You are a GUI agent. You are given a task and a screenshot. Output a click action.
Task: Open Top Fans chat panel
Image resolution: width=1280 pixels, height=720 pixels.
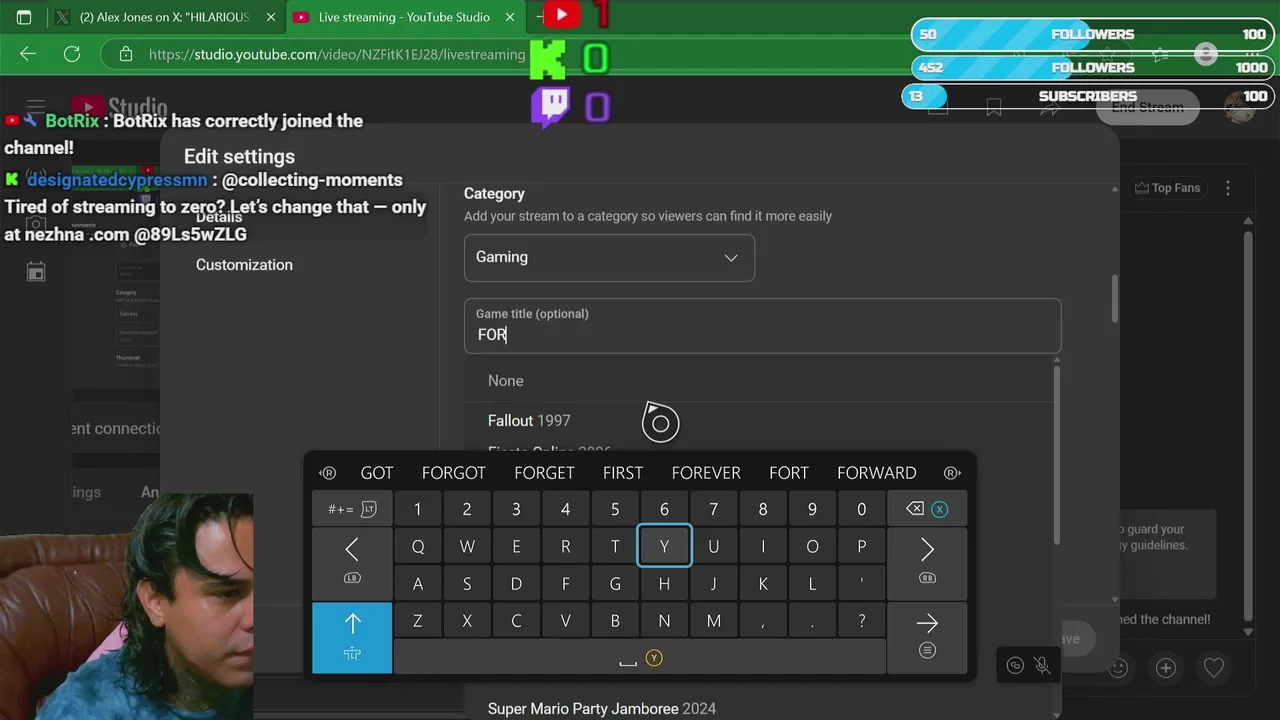1167,188
